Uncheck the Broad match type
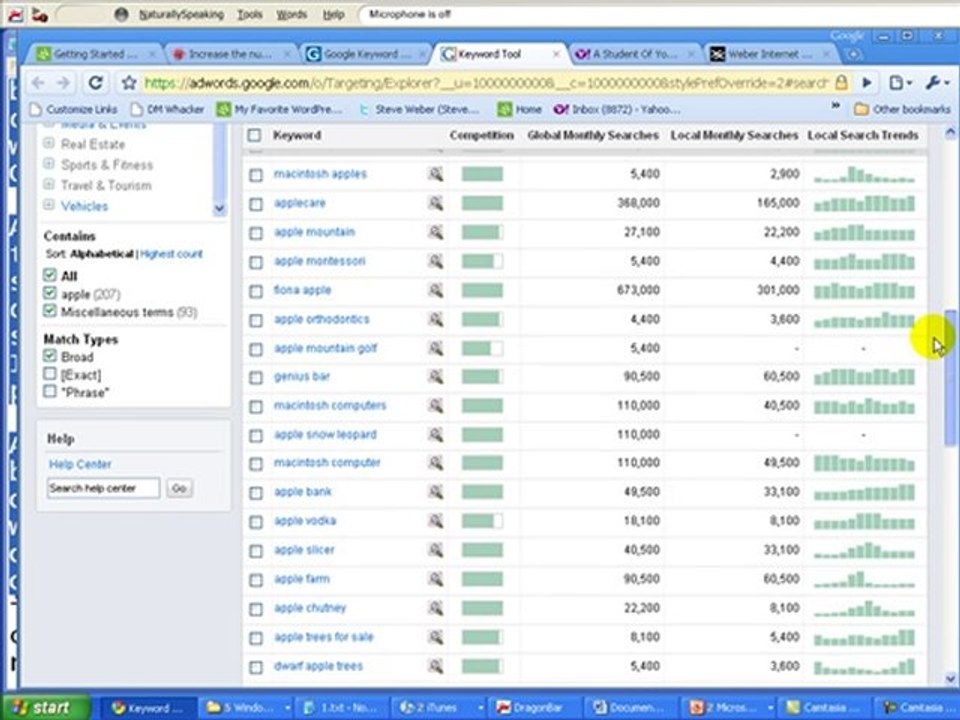The height and width of the screenshot is (720, 960). point(50,356)
